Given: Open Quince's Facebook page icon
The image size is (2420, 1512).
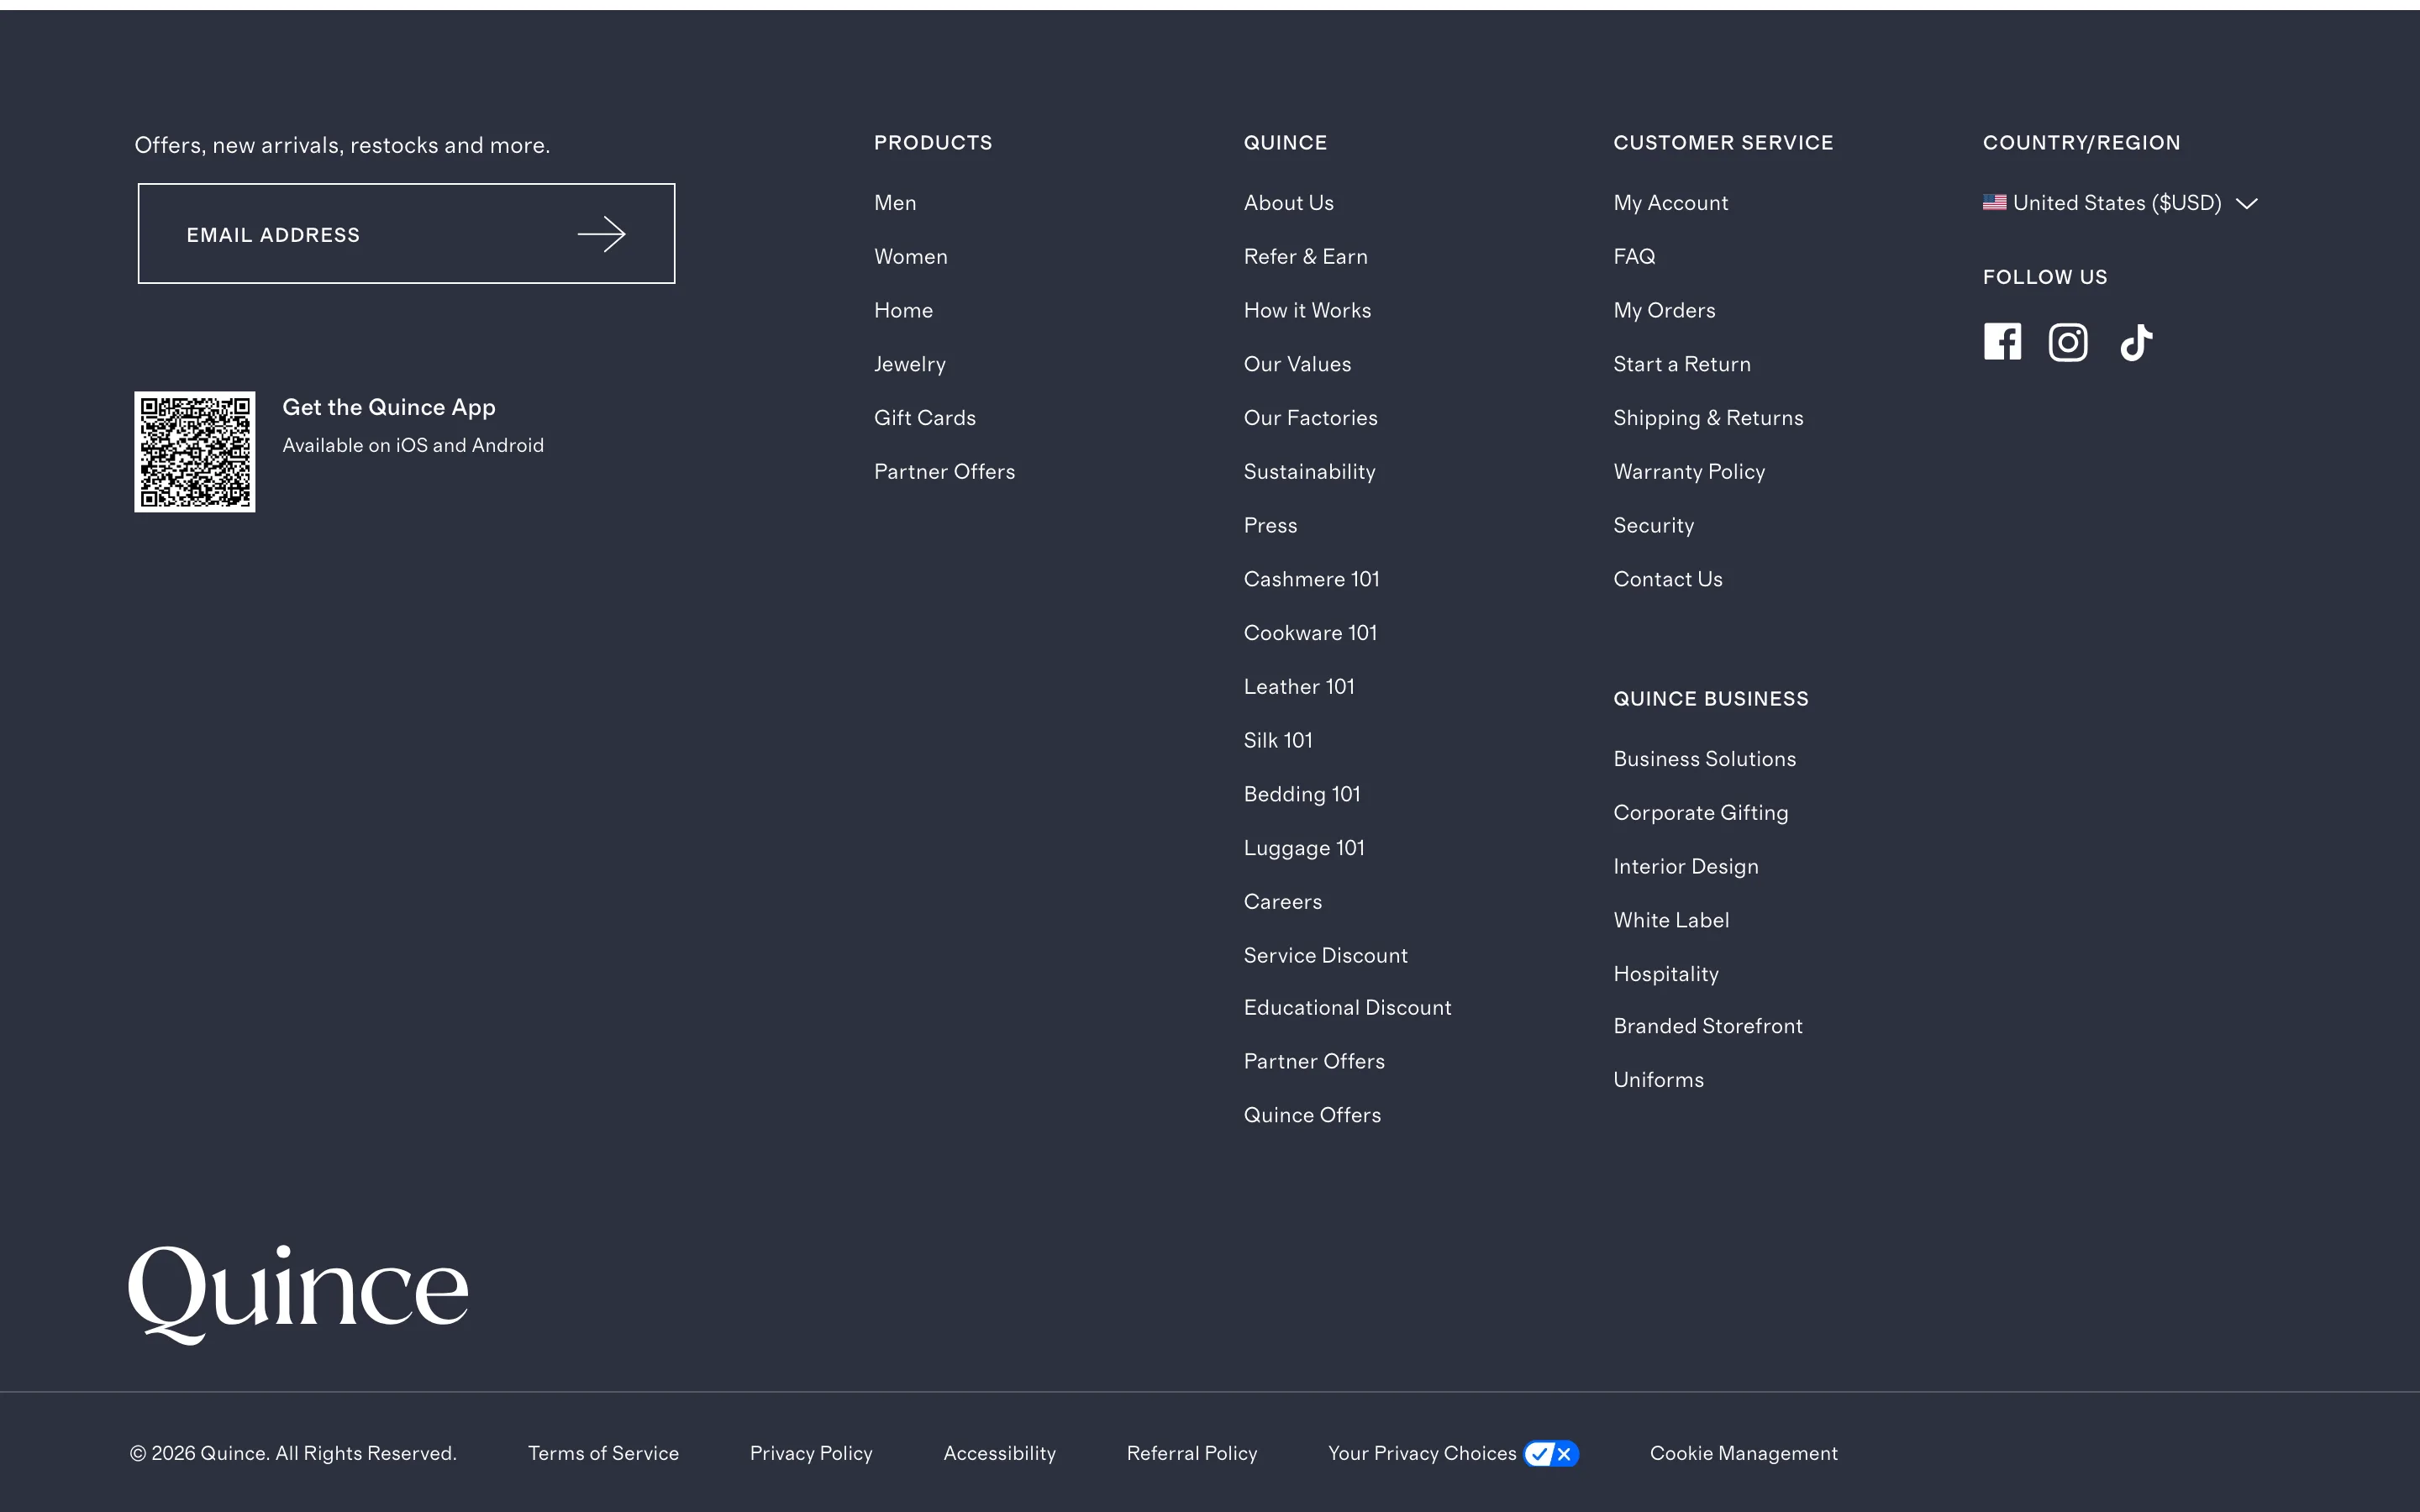Looking at the screenshot, I should 2002,342.
